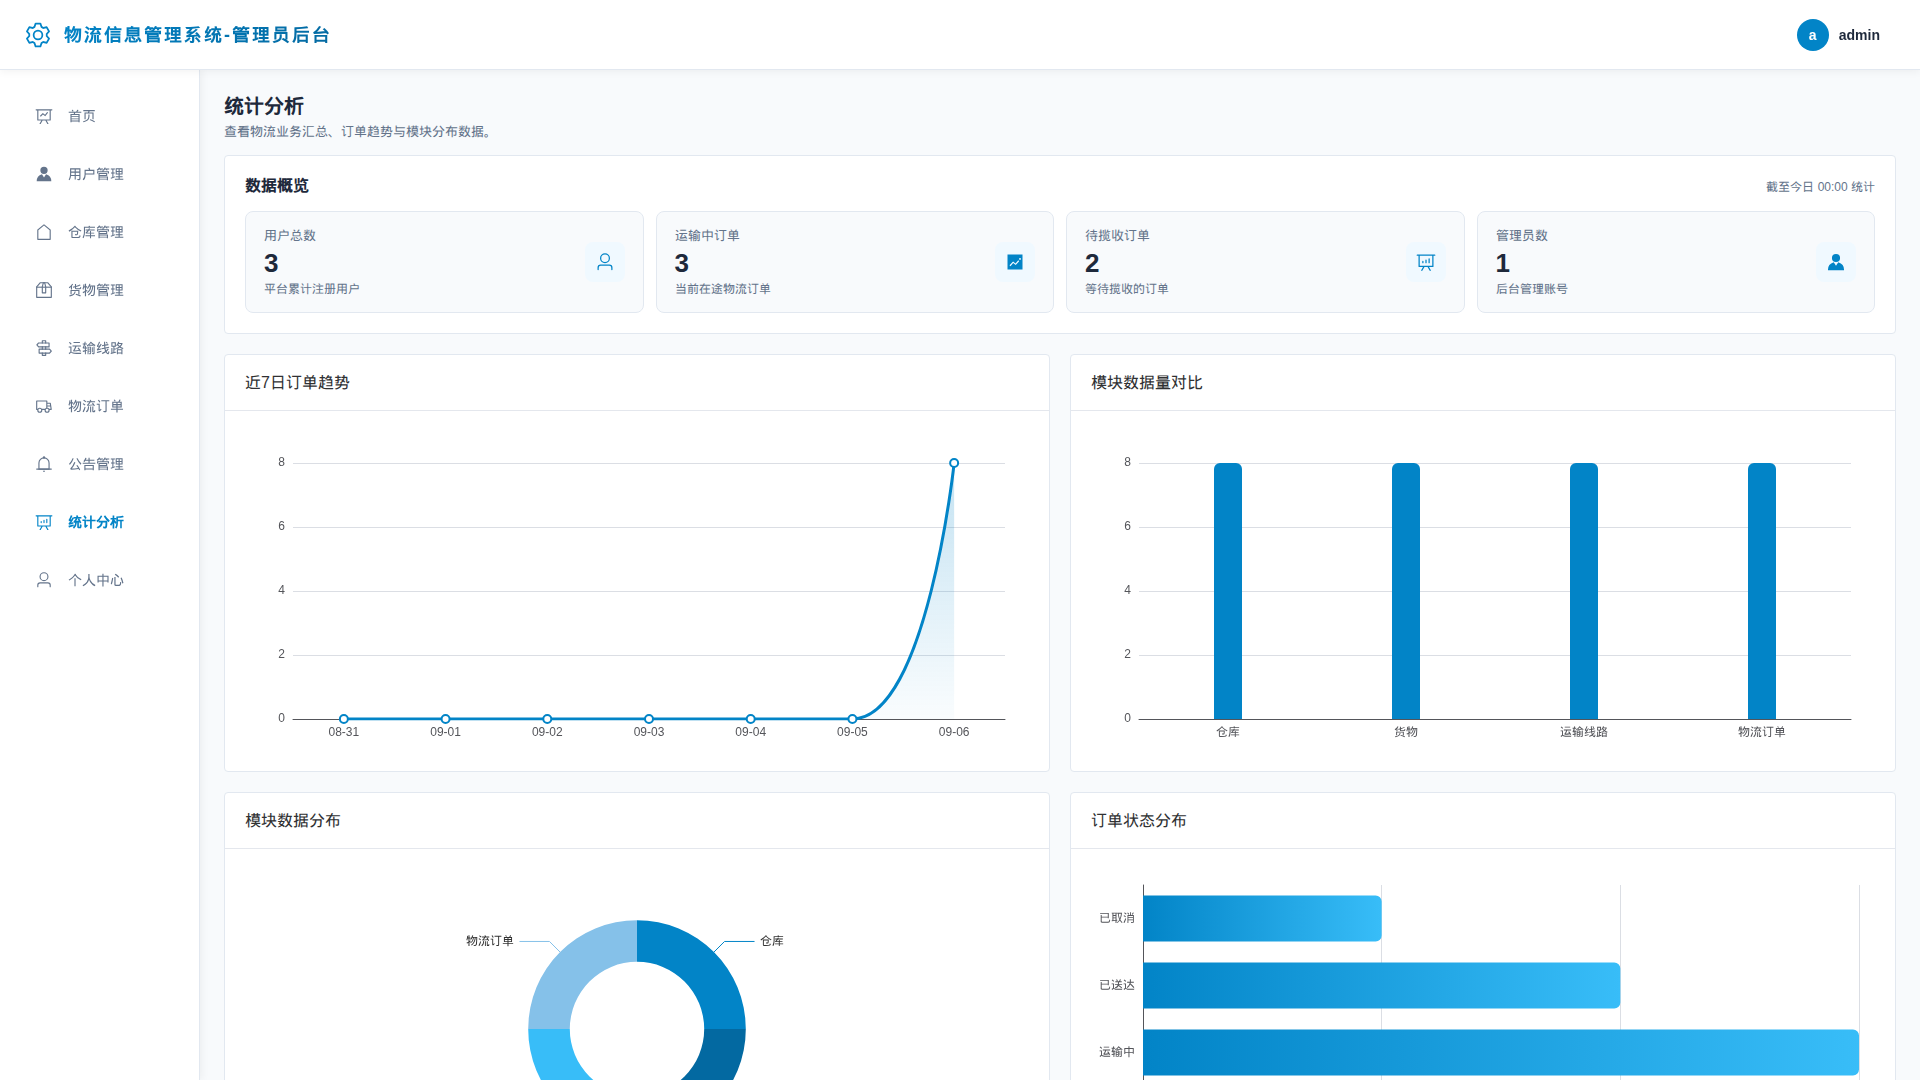Image resolution: width=1920 pixels, height=1080 pixels.
Task: Select 统计分析 label in the sidebar
Action: click(96, 522)
